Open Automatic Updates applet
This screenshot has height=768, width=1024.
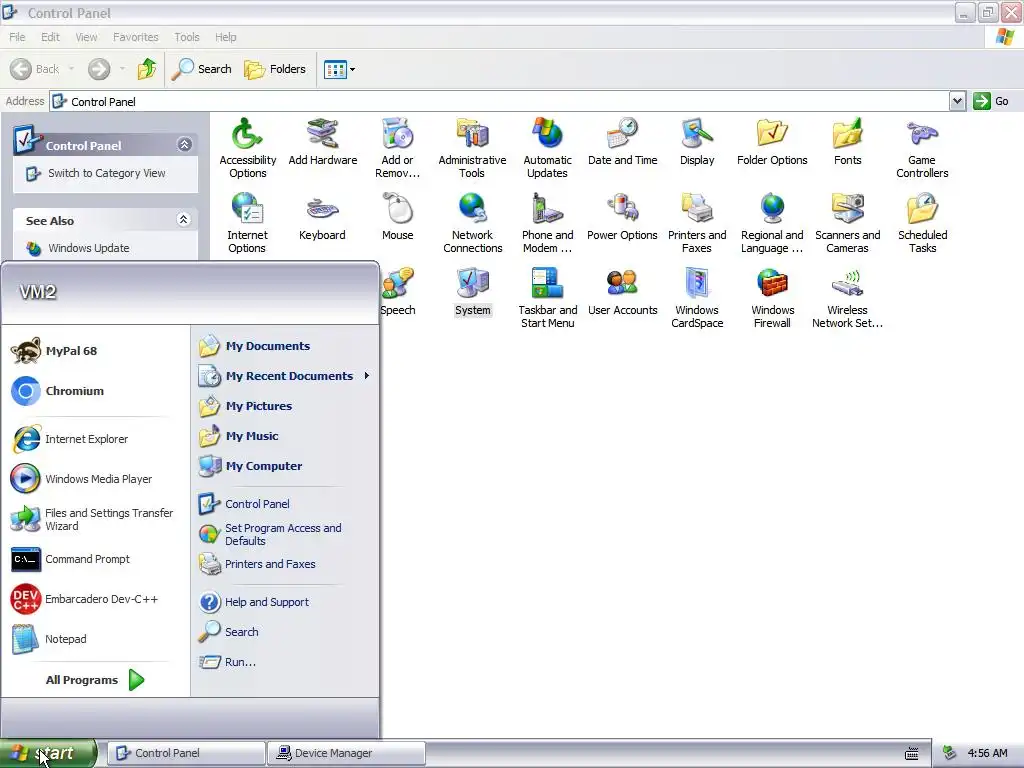click(547, 148)
